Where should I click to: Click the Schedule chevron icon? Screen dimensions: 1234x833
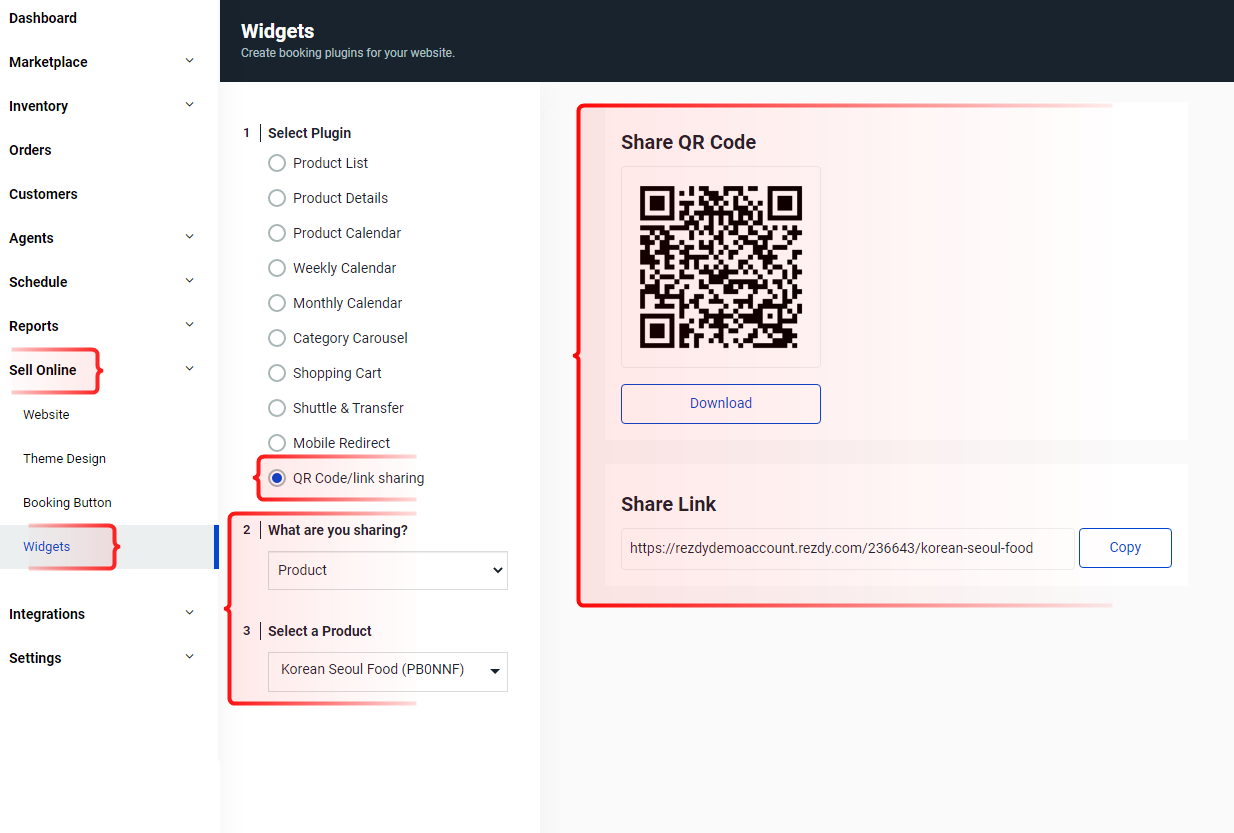[x=190, y=281]
